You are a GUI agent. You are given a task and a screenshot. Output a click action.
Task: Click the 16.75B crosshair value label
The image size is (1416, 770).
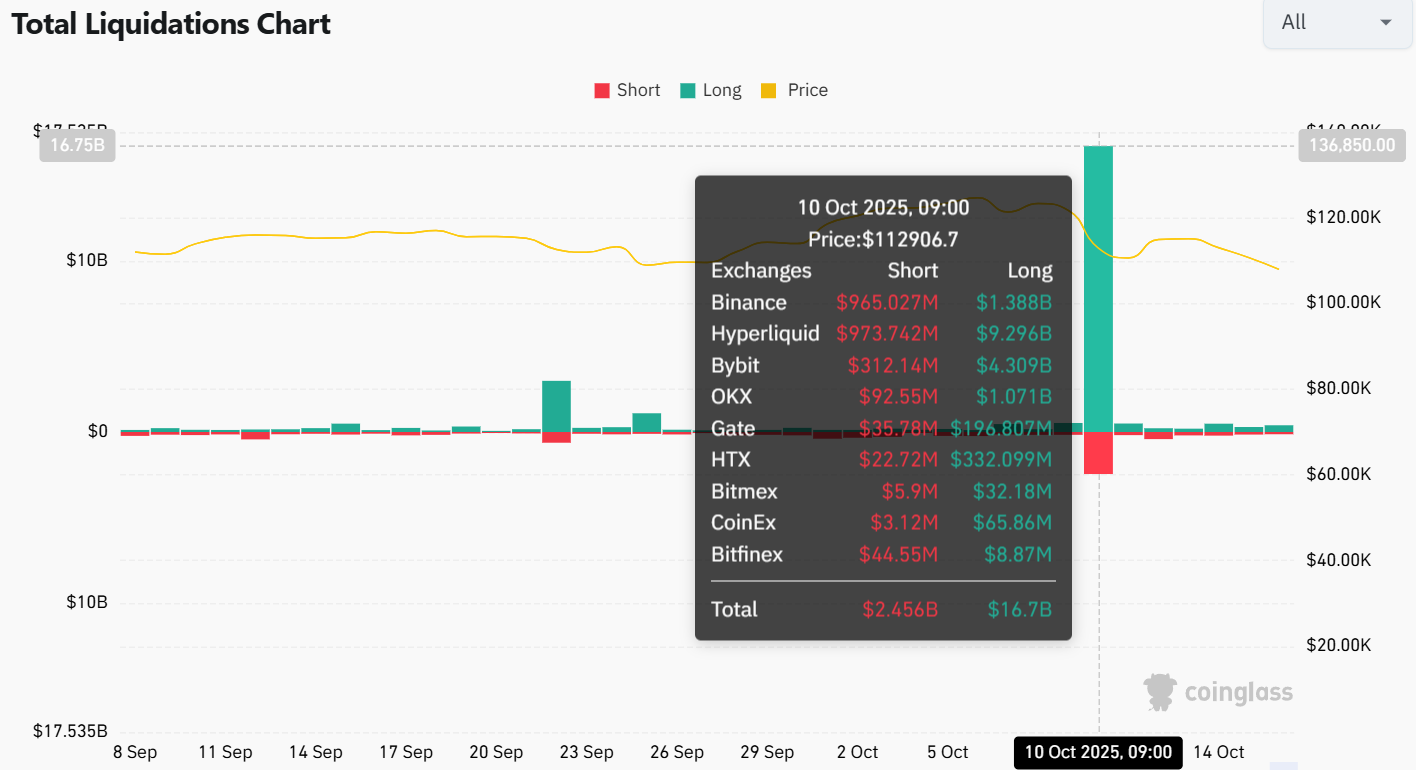[77, 146]
